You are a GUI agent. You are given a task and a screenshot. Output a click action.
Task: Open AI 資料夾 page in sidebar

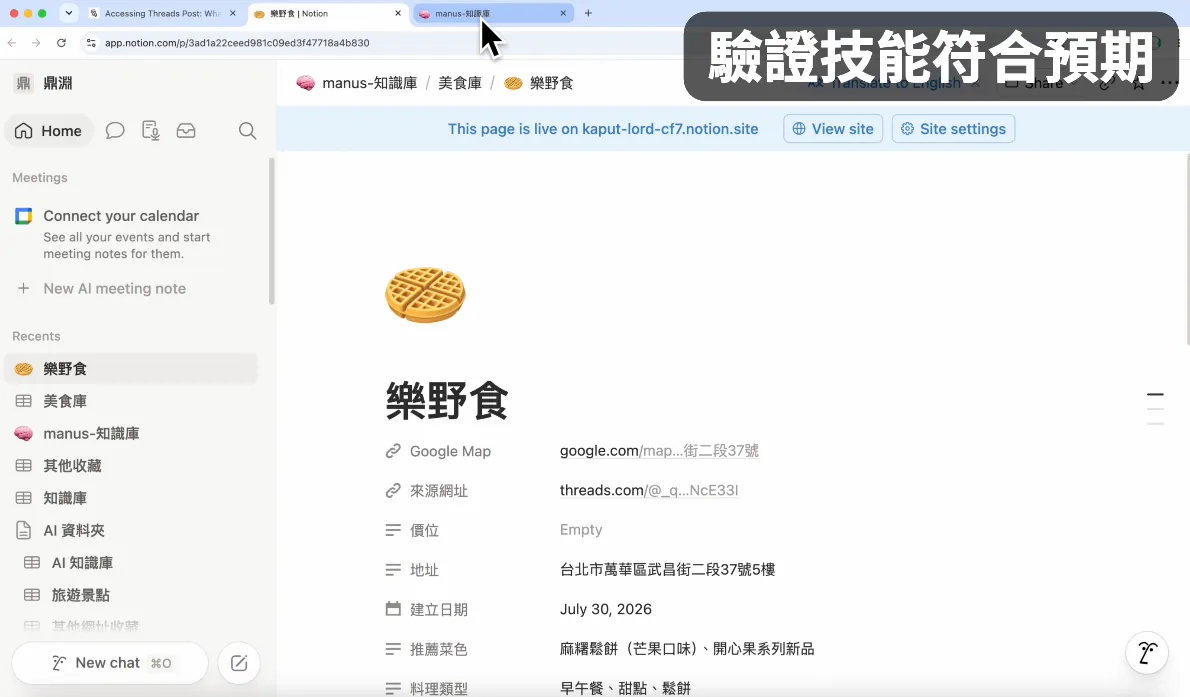pyautogui.click(x=131, y=531)
